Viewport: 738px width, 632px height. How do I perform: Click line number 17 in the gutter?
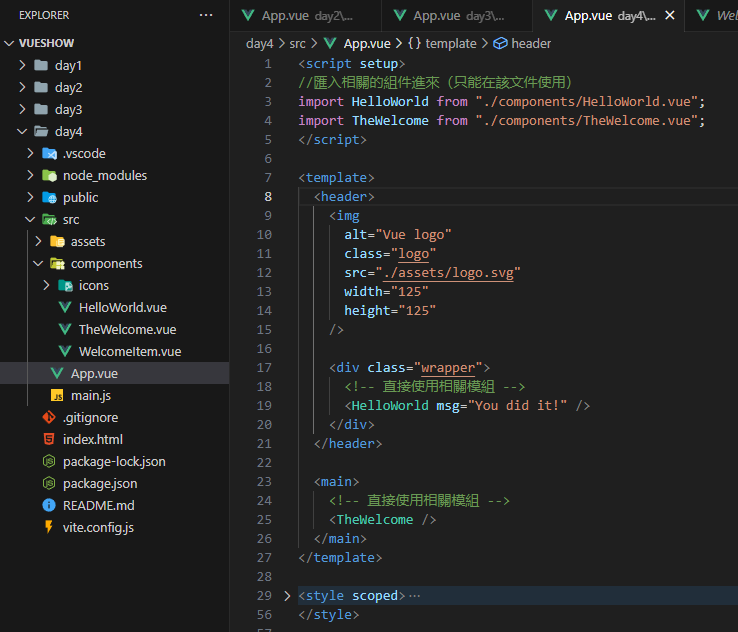click(264, 367)
